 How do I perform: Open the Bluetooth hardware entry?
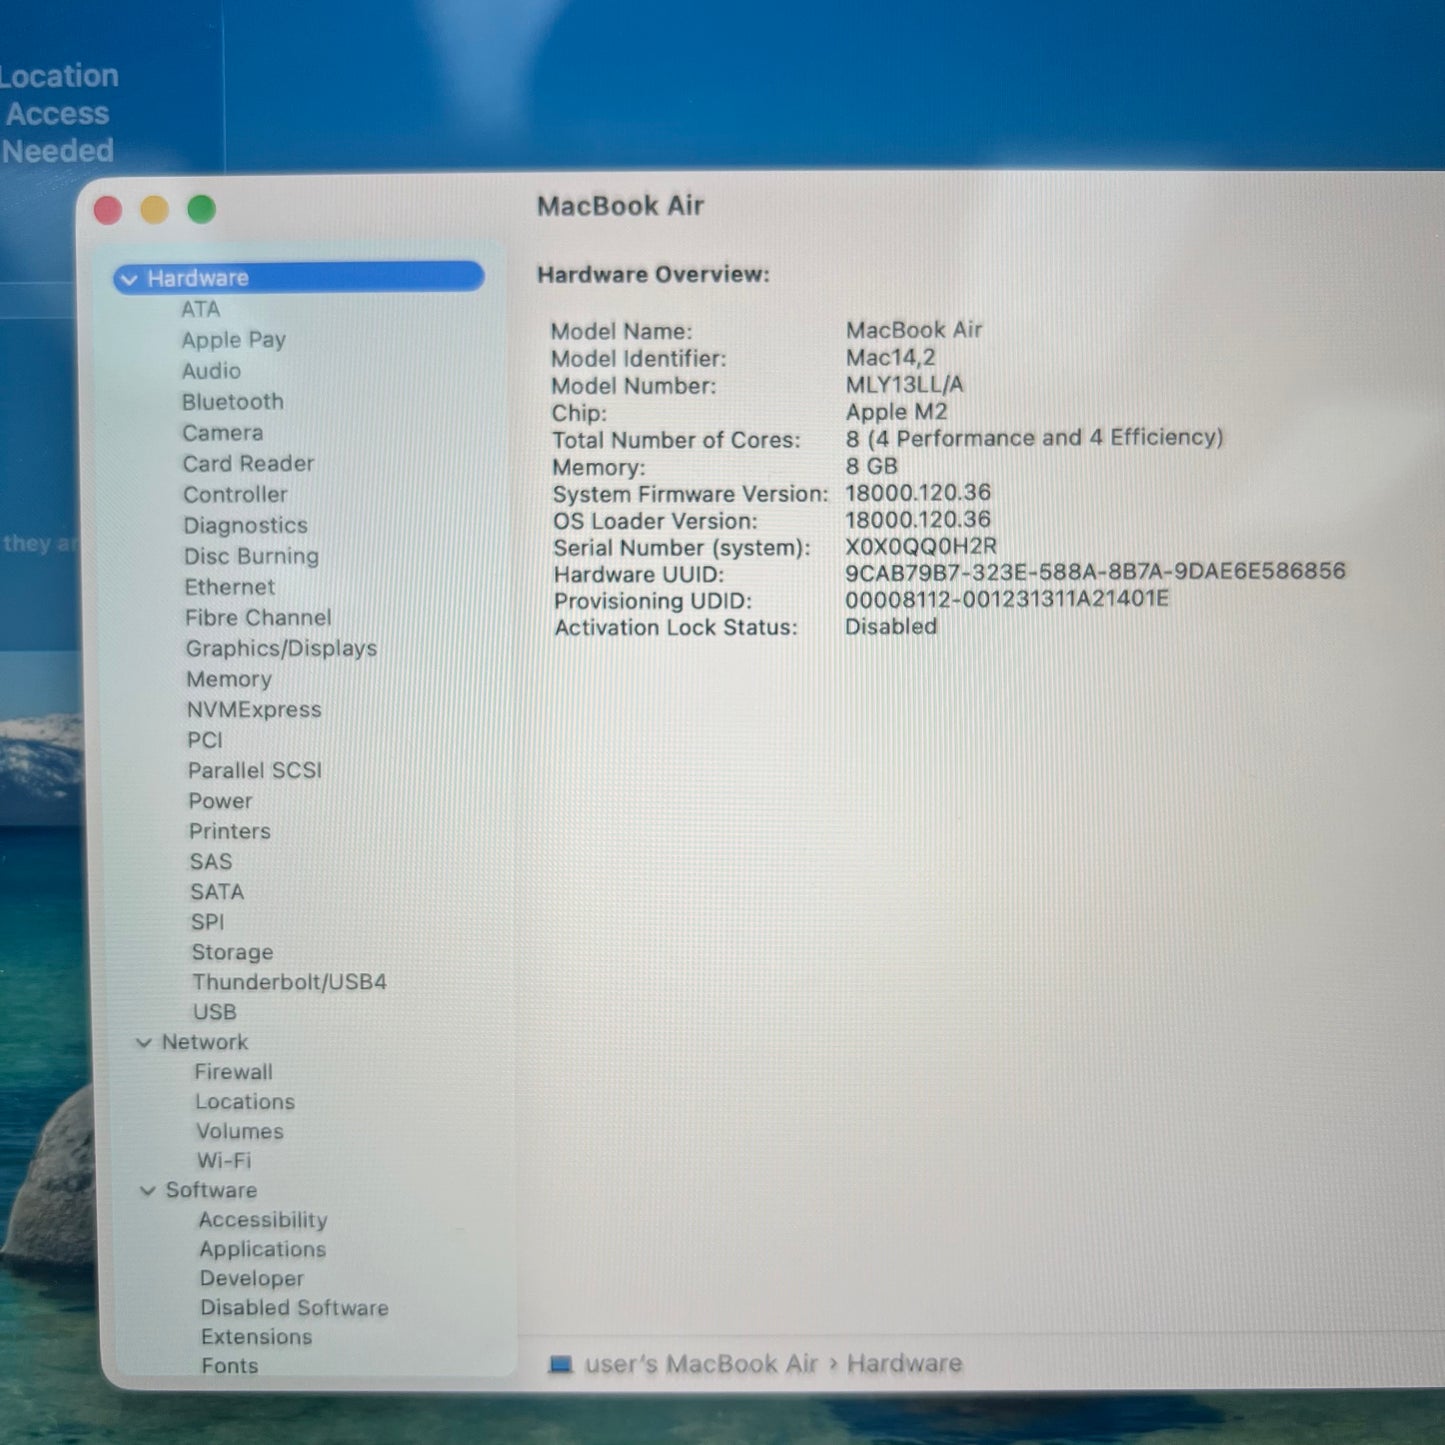(233, 402)
